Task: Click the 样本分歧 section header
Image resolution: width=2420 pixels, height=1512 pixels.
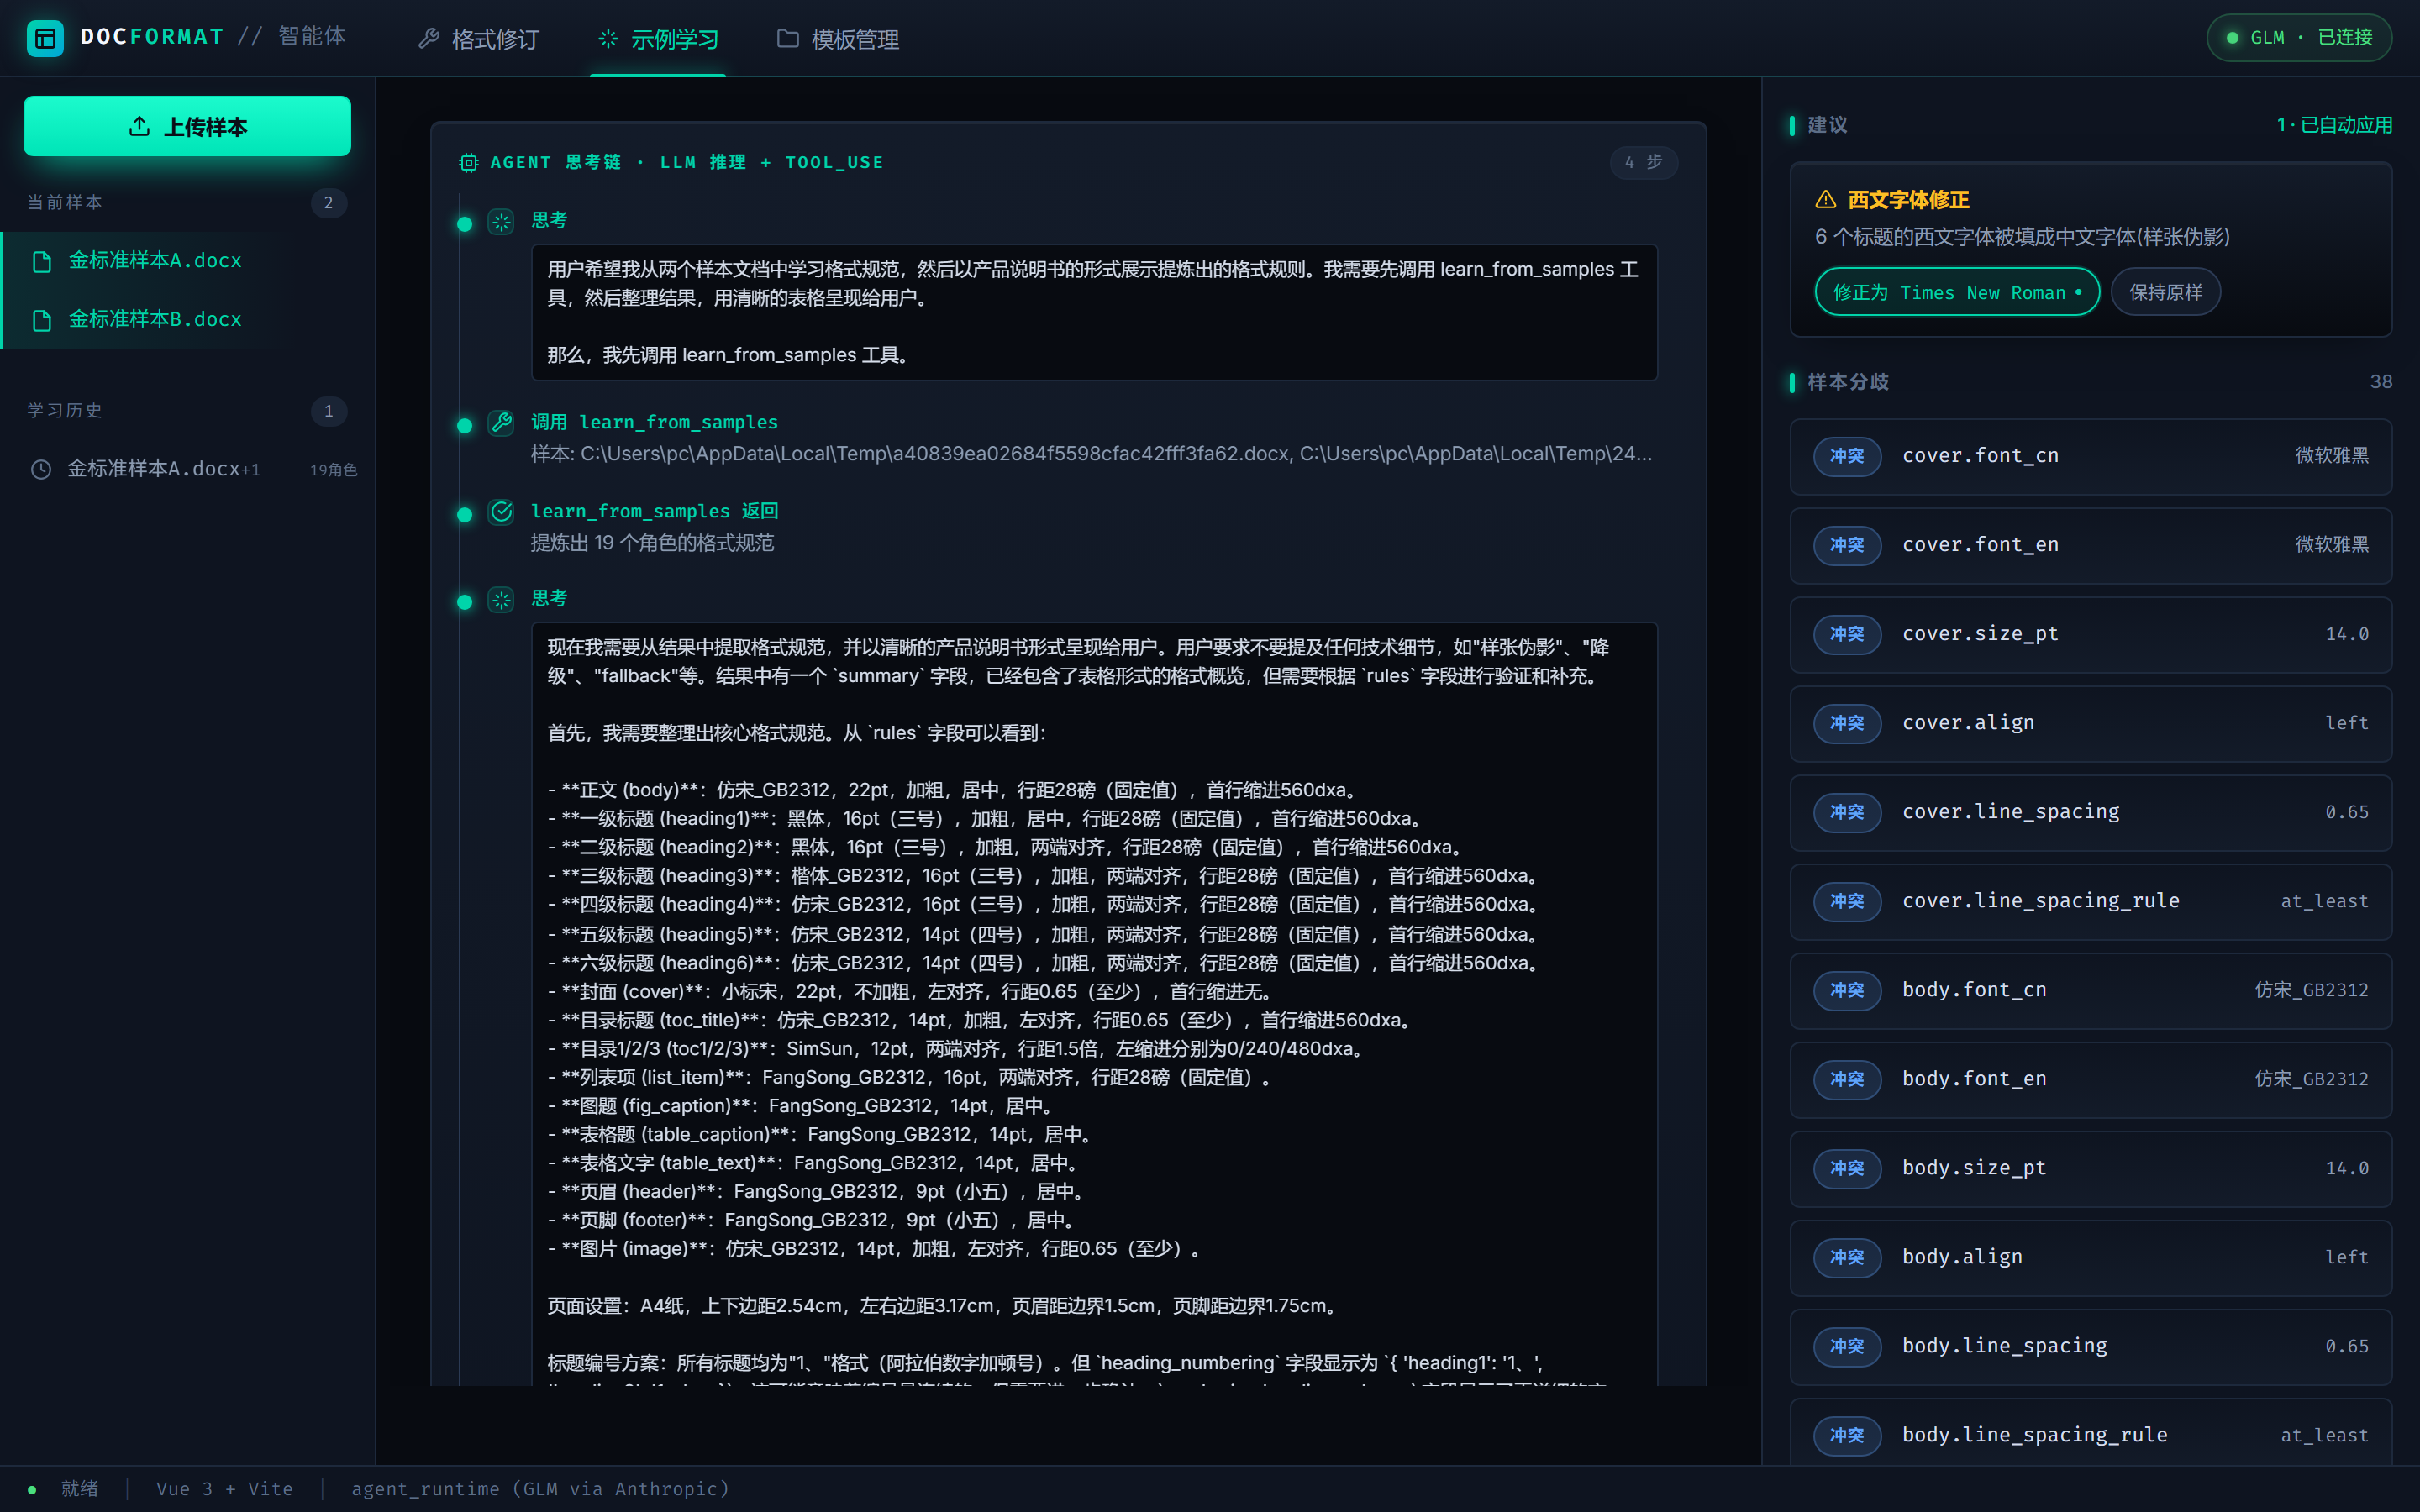Action: (x=1848, y=382)
